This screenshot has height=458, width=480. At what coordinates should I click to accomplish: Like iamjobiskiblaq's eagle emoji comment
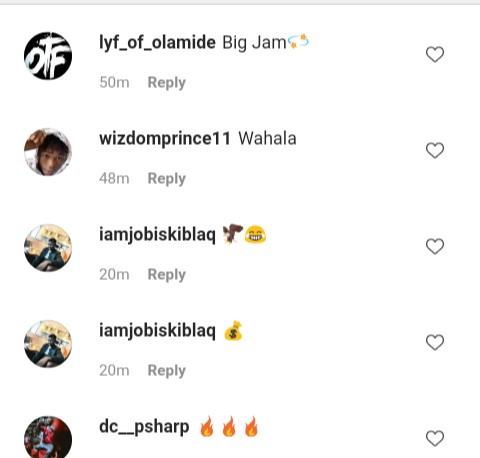coord(435,246)
